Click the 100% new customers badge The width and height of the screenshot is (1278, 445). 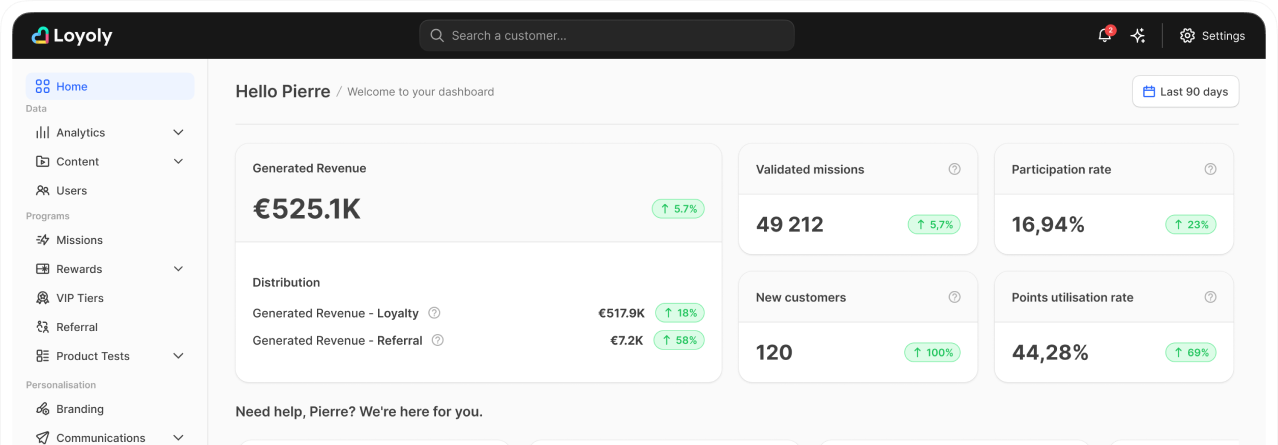click(932, 353)
